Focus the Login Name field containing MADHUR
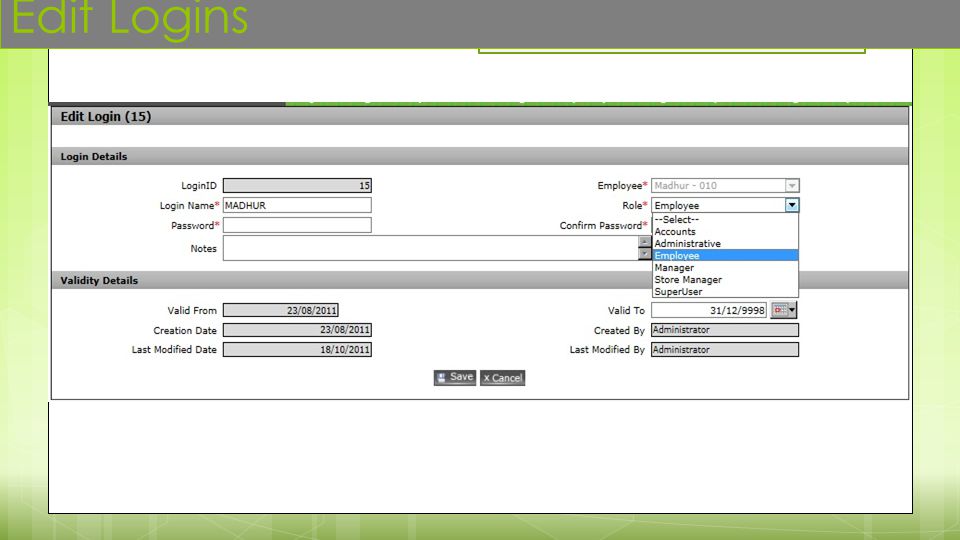The width and height of the screenshot is (960, 540). (x=297, y=205)
